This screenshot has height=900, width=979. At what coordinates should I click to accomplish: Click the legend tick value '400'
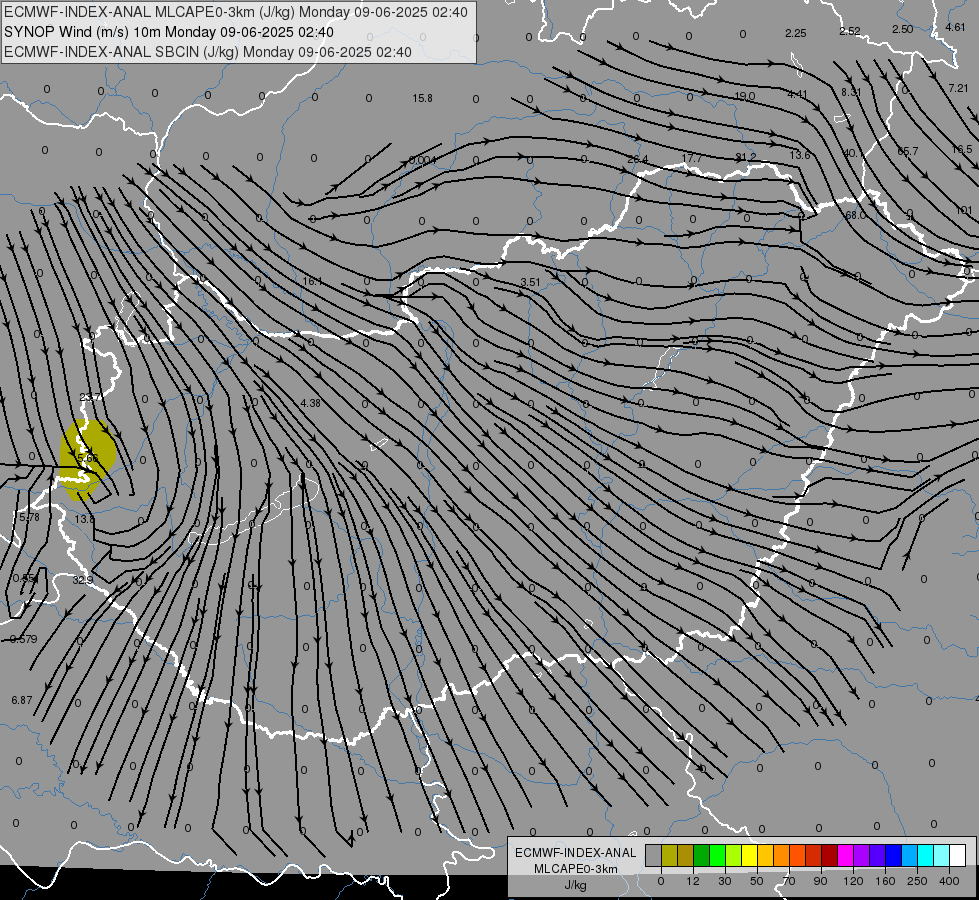click(x=949, y=881)
